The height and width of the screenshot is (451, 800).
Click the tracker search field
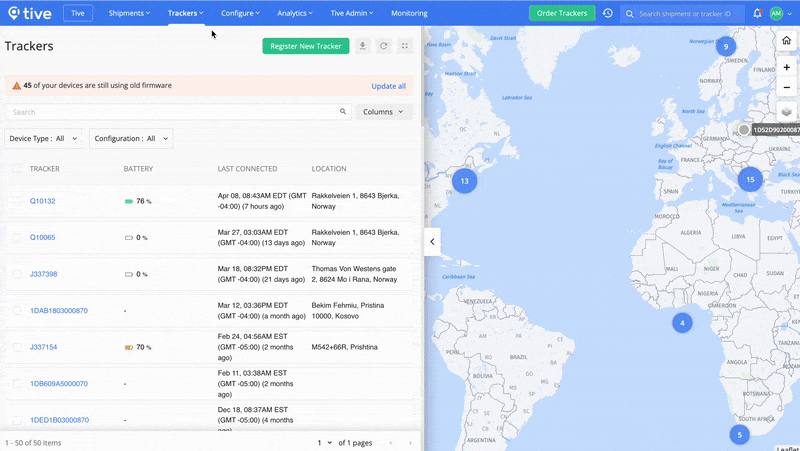(175, 112)
